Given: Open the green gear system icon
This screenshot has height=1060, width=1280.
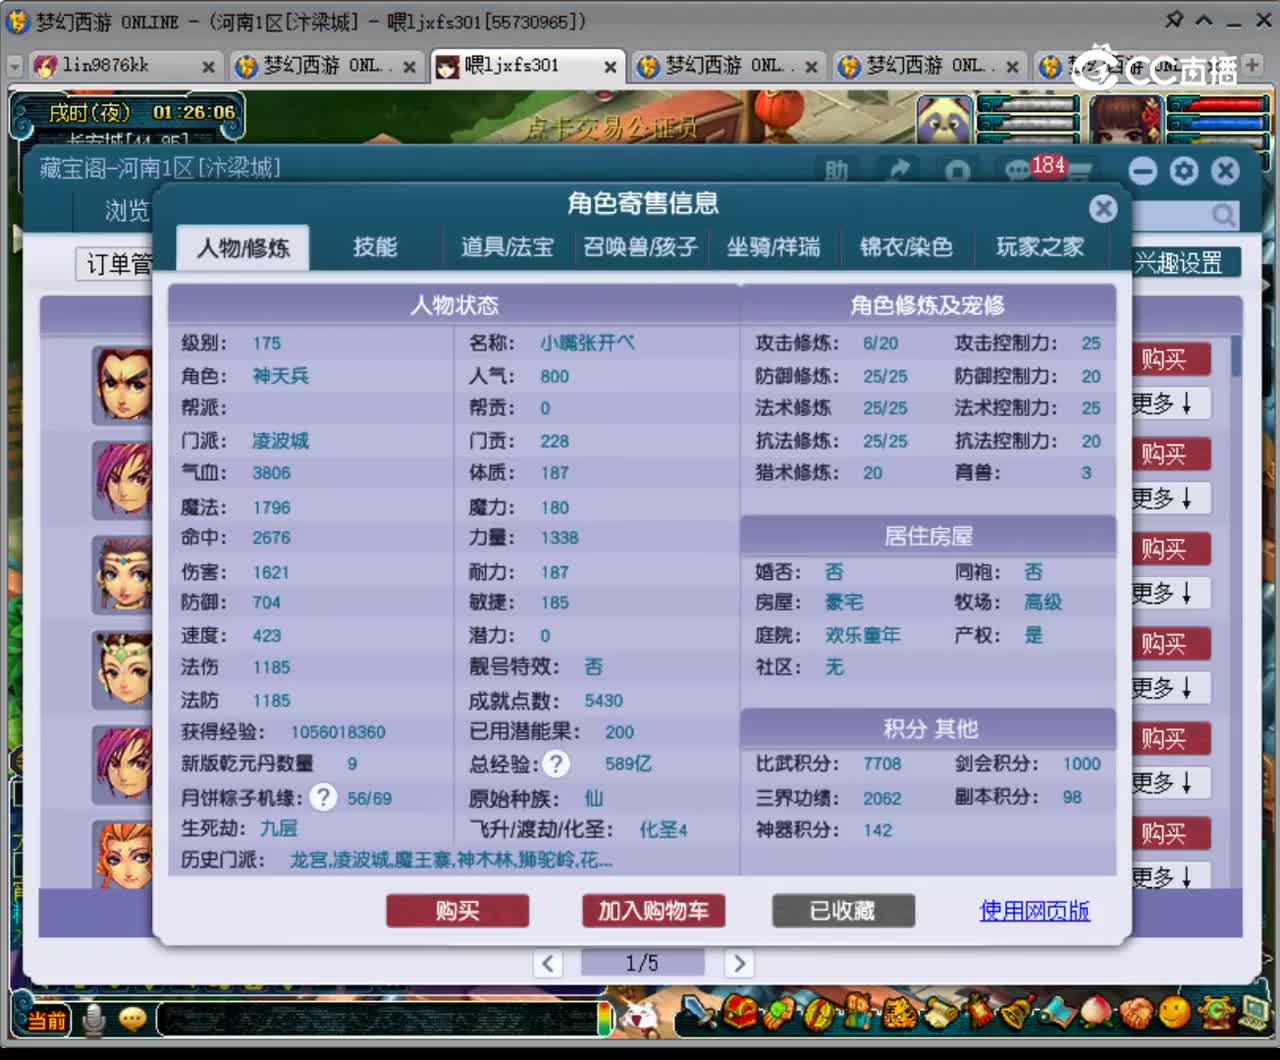Looking at the screenshot, I should click(x=1216, y=1012).
